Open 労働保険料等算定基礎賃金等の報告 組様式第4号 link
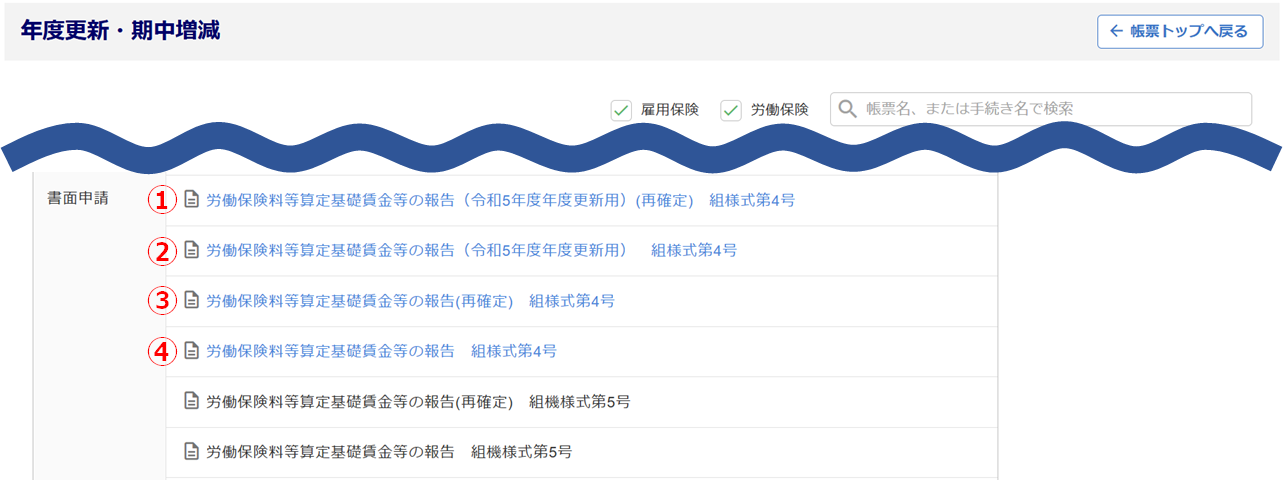1283x480 pixels. tap(381, 350)
